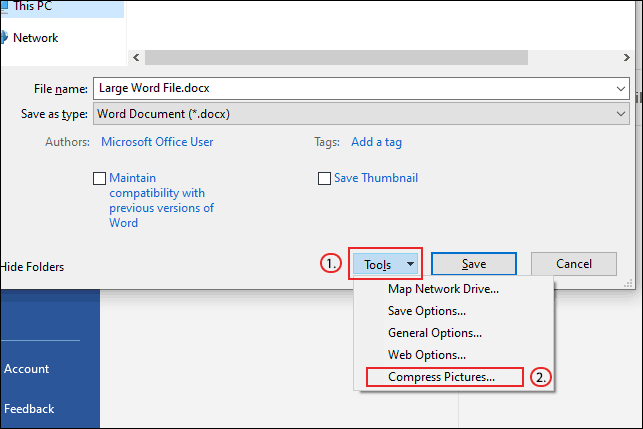
Task: Click the This PC icon
Action: click(5, 6)
